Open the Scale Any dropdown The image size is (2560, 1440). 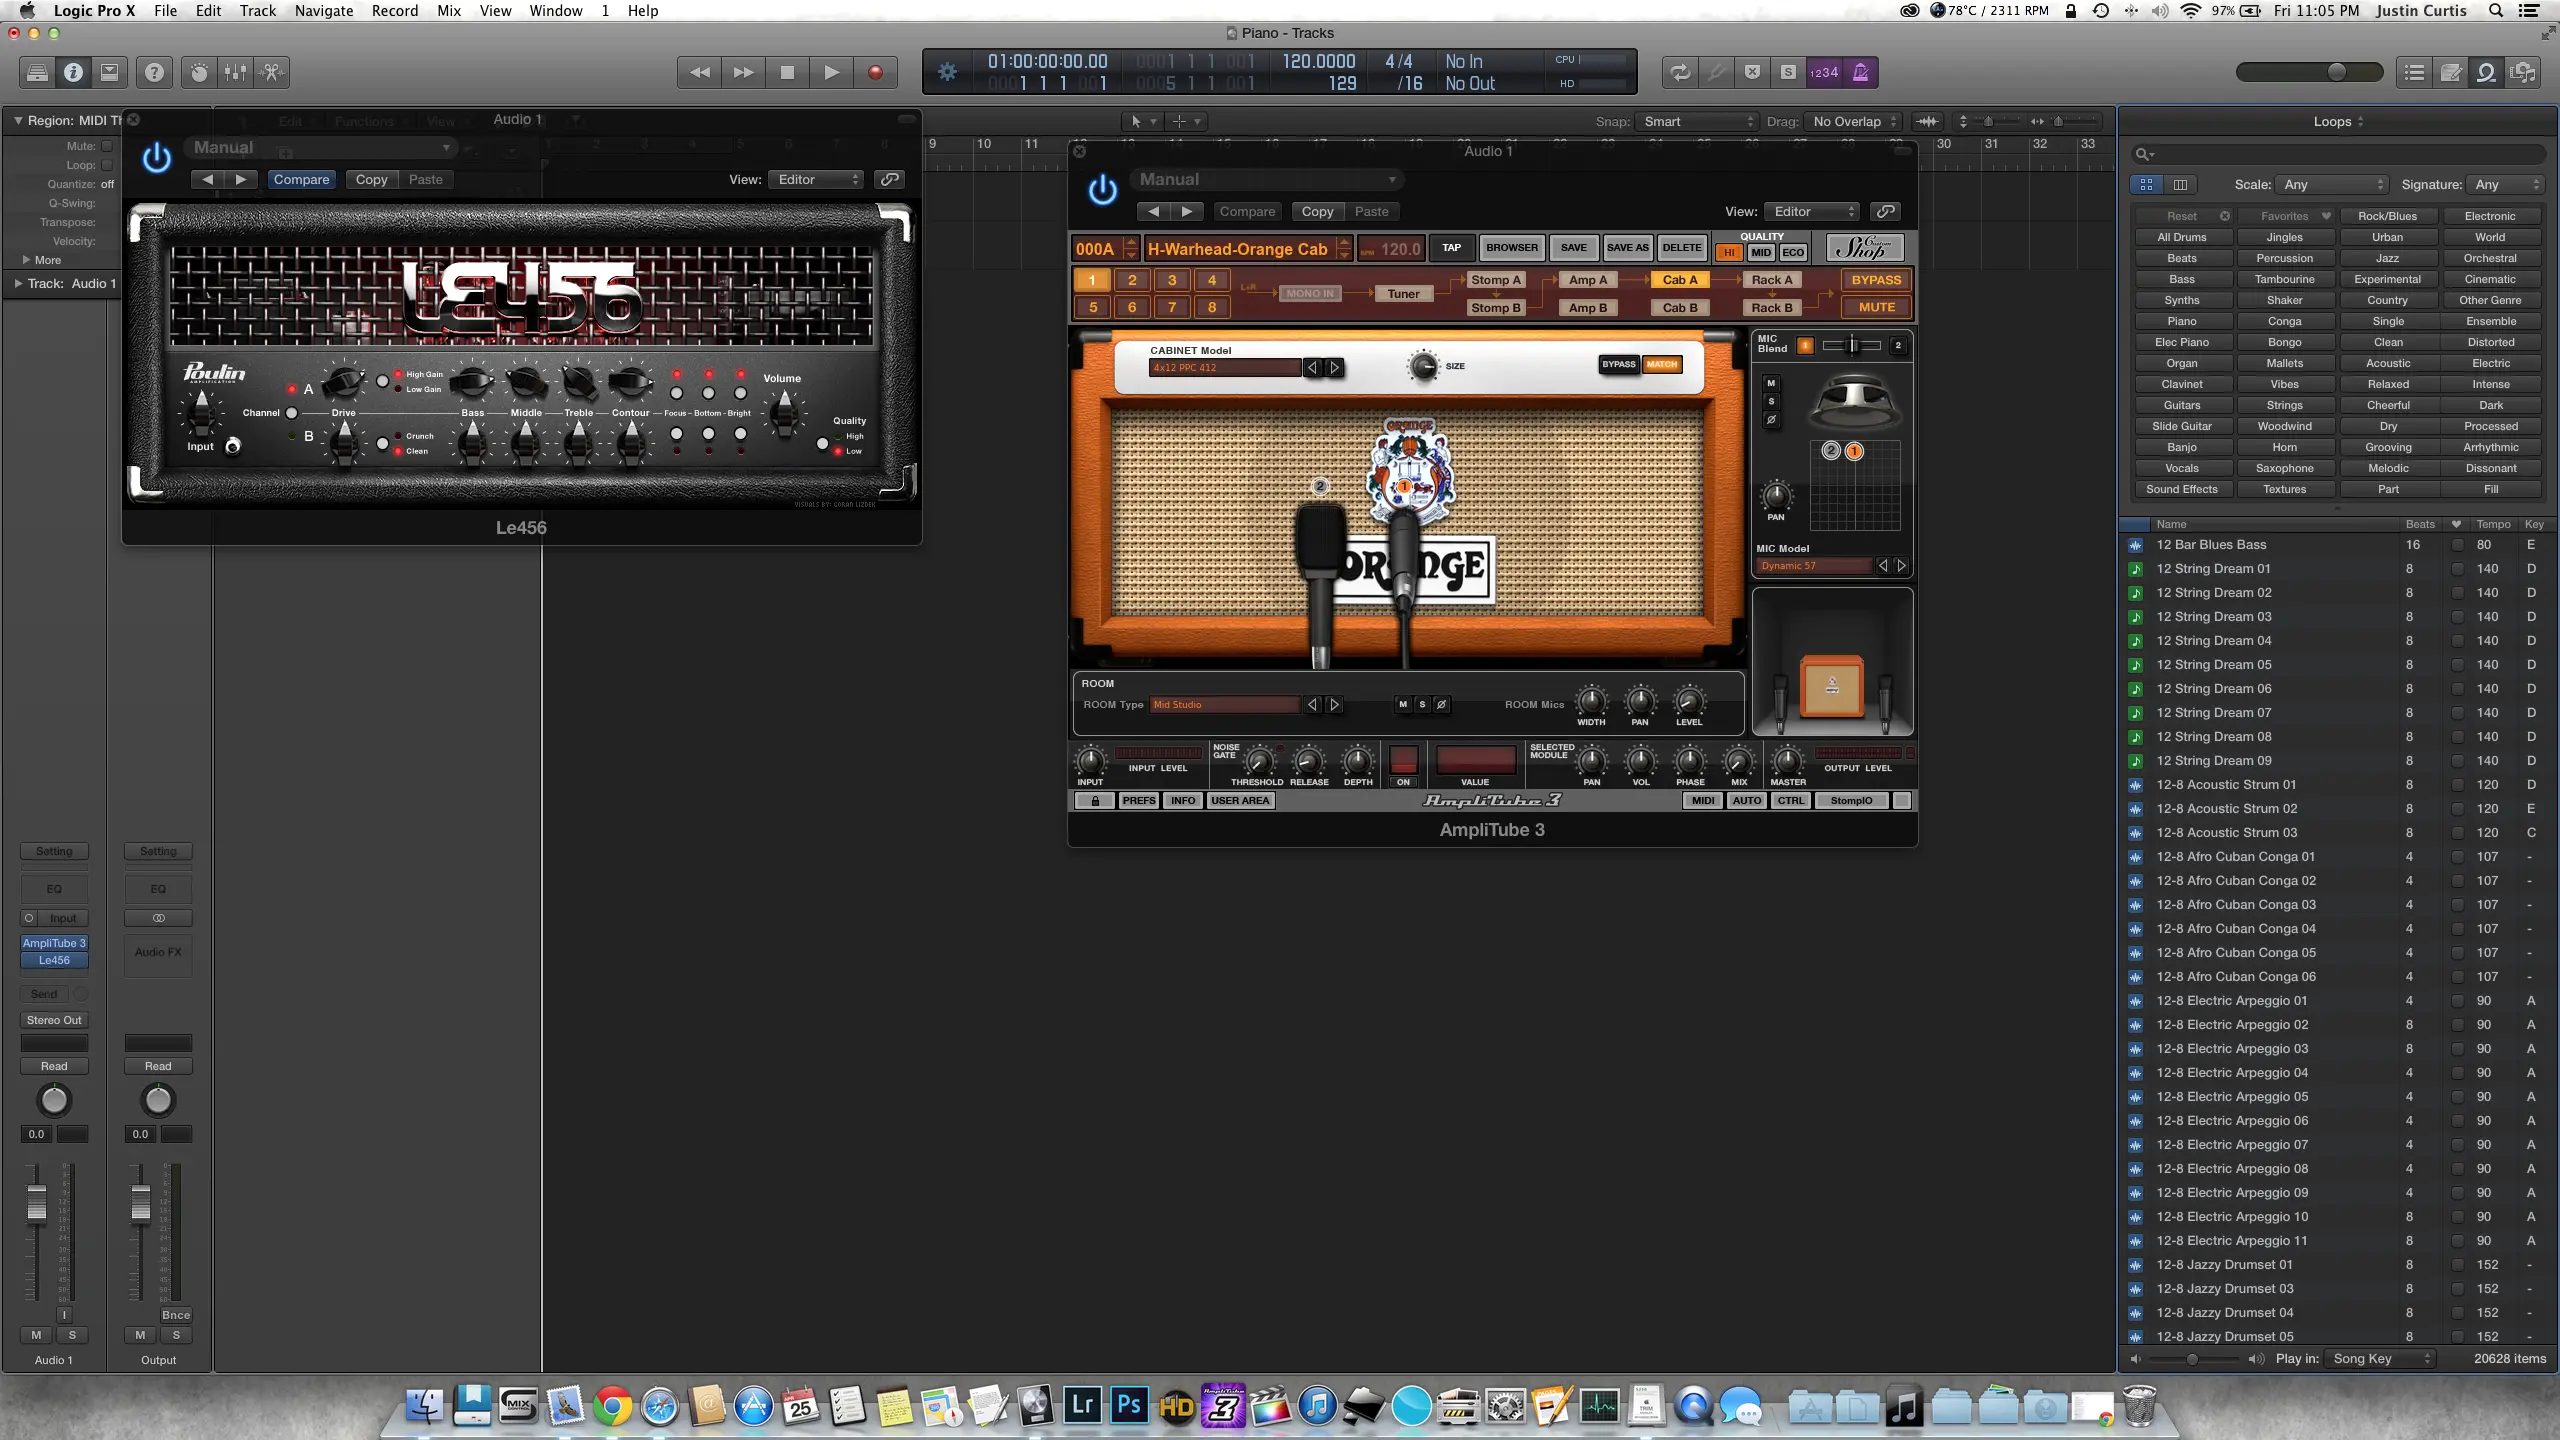[x=2332, y=184]
